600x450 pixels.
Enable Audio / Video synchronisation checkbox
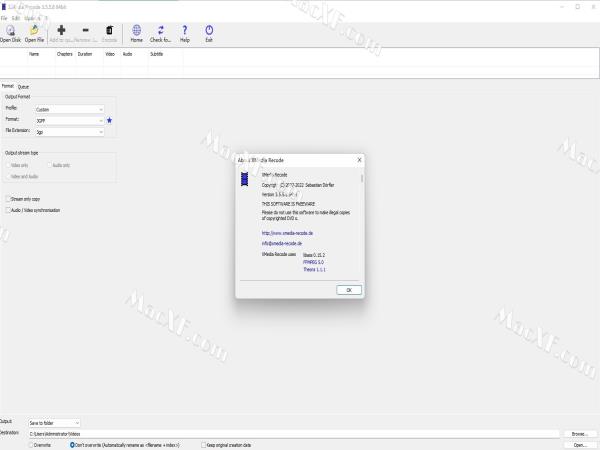(x=8, y=210)
